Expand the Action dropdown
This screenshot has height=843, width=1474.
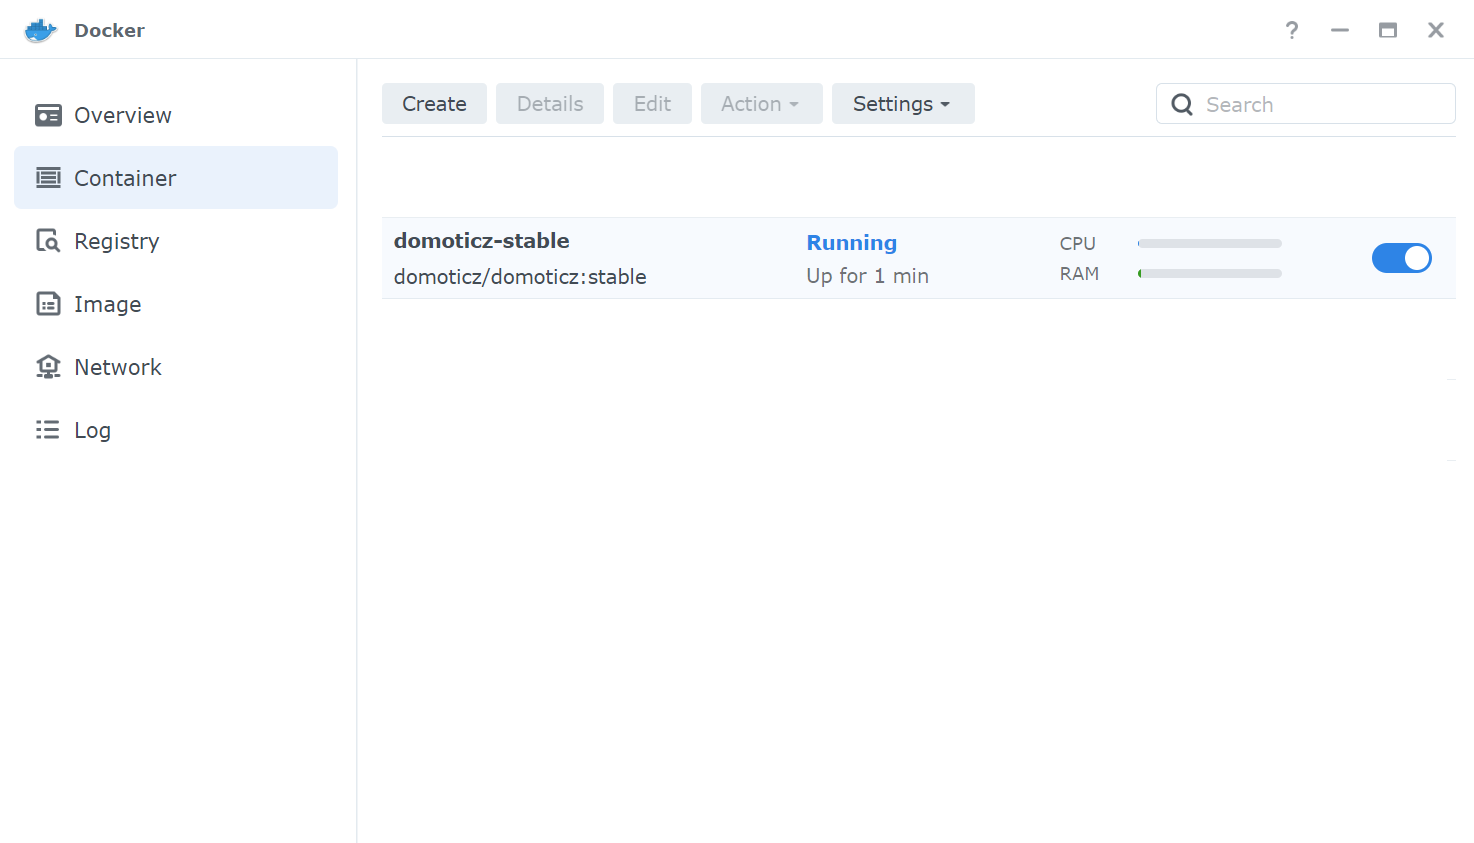click(762, 104)
